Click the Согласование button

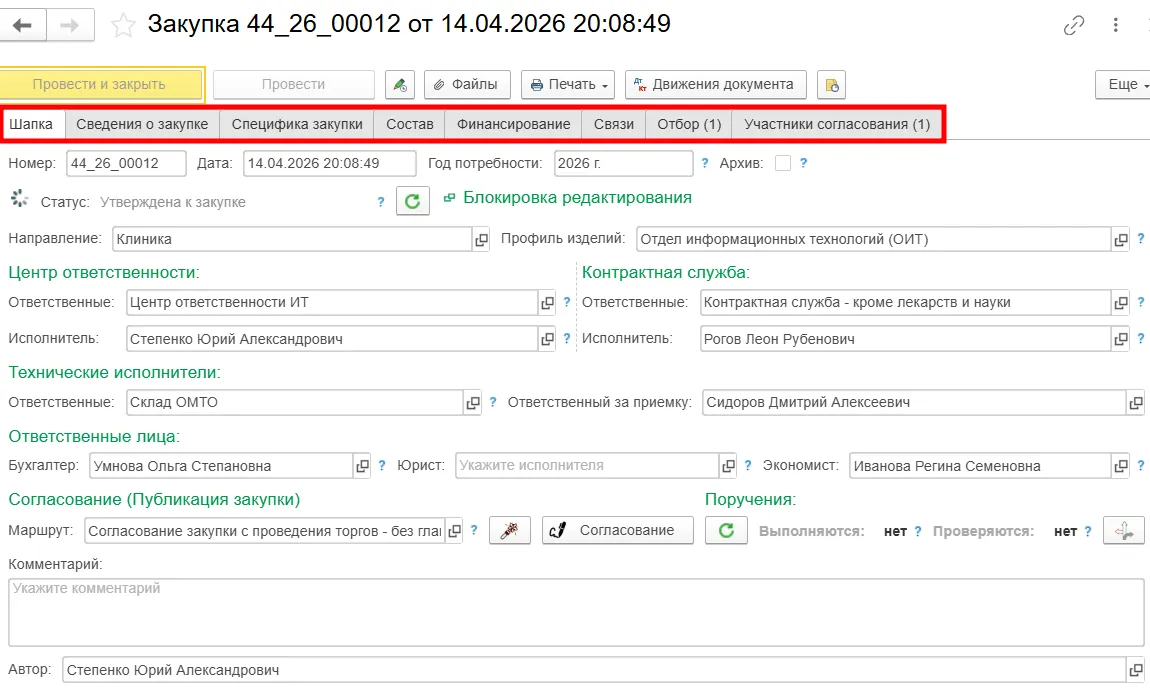tap(618, 530)
